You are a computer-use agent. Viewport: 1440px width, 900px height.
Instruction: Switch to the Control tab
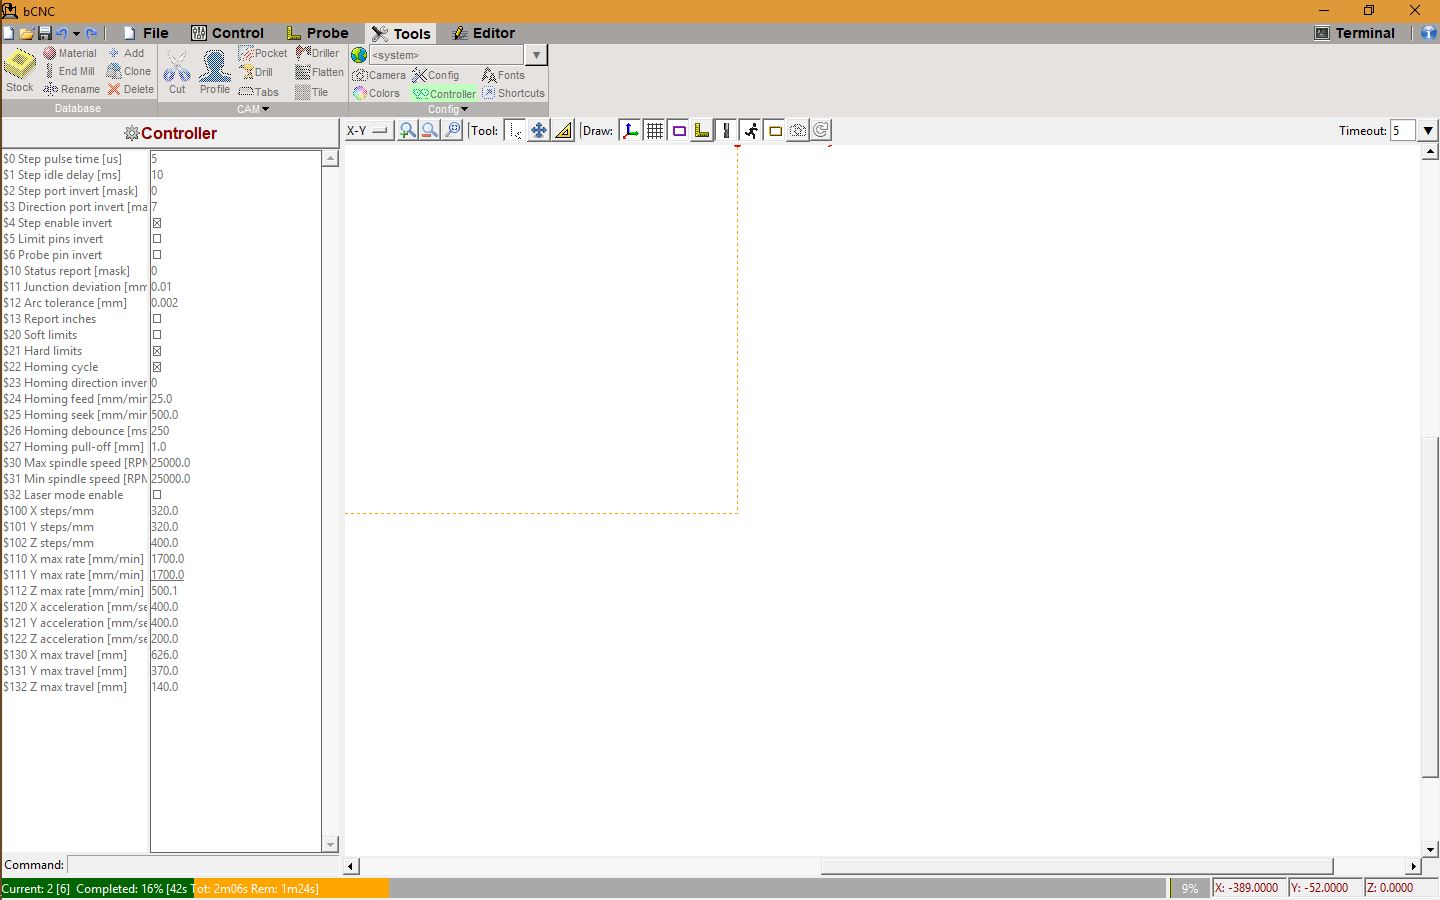coord(227,33)
